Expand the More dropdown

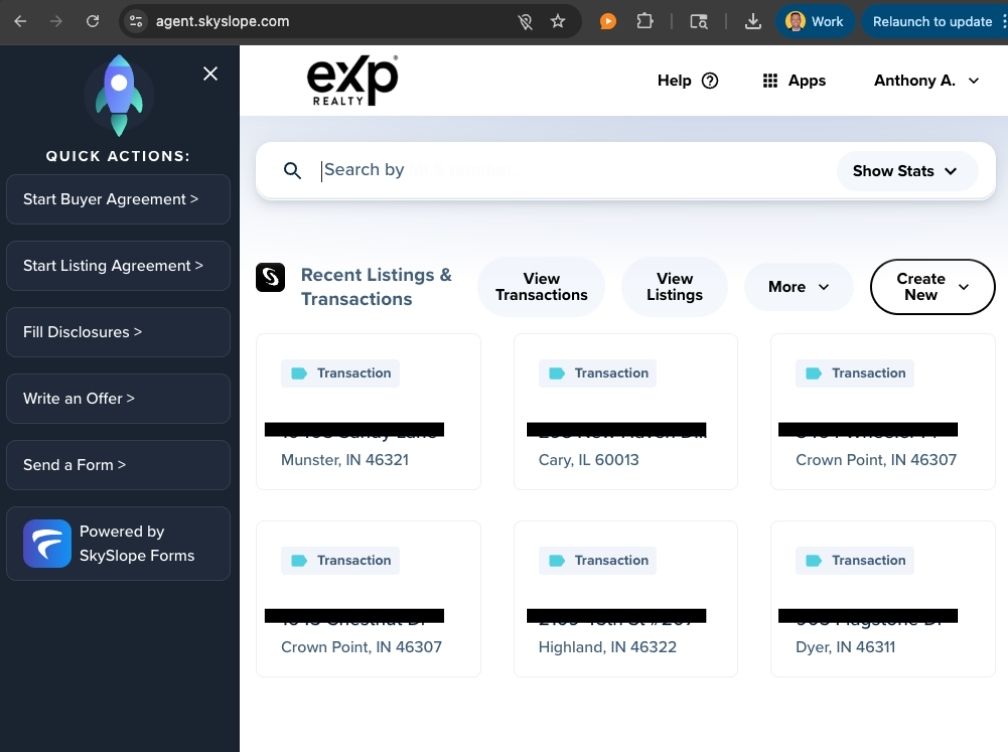coord(798,287)
